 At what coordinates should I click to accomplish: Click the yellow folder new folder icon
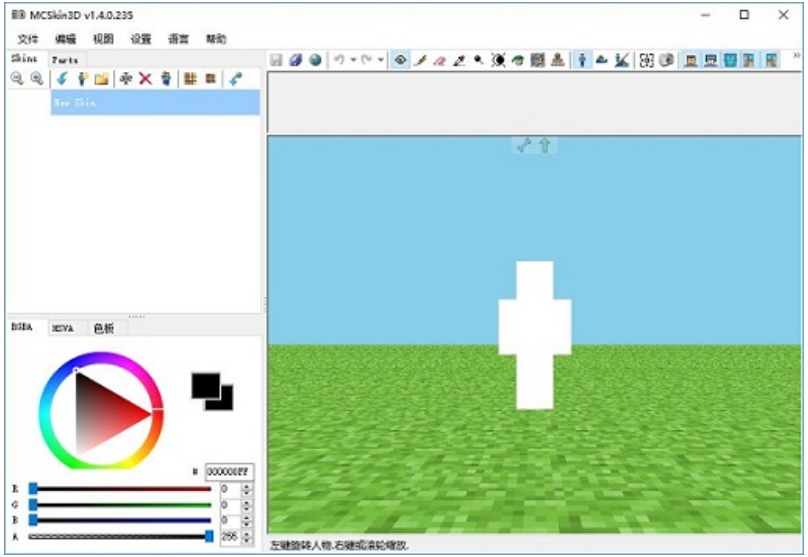tap(101, 79)
